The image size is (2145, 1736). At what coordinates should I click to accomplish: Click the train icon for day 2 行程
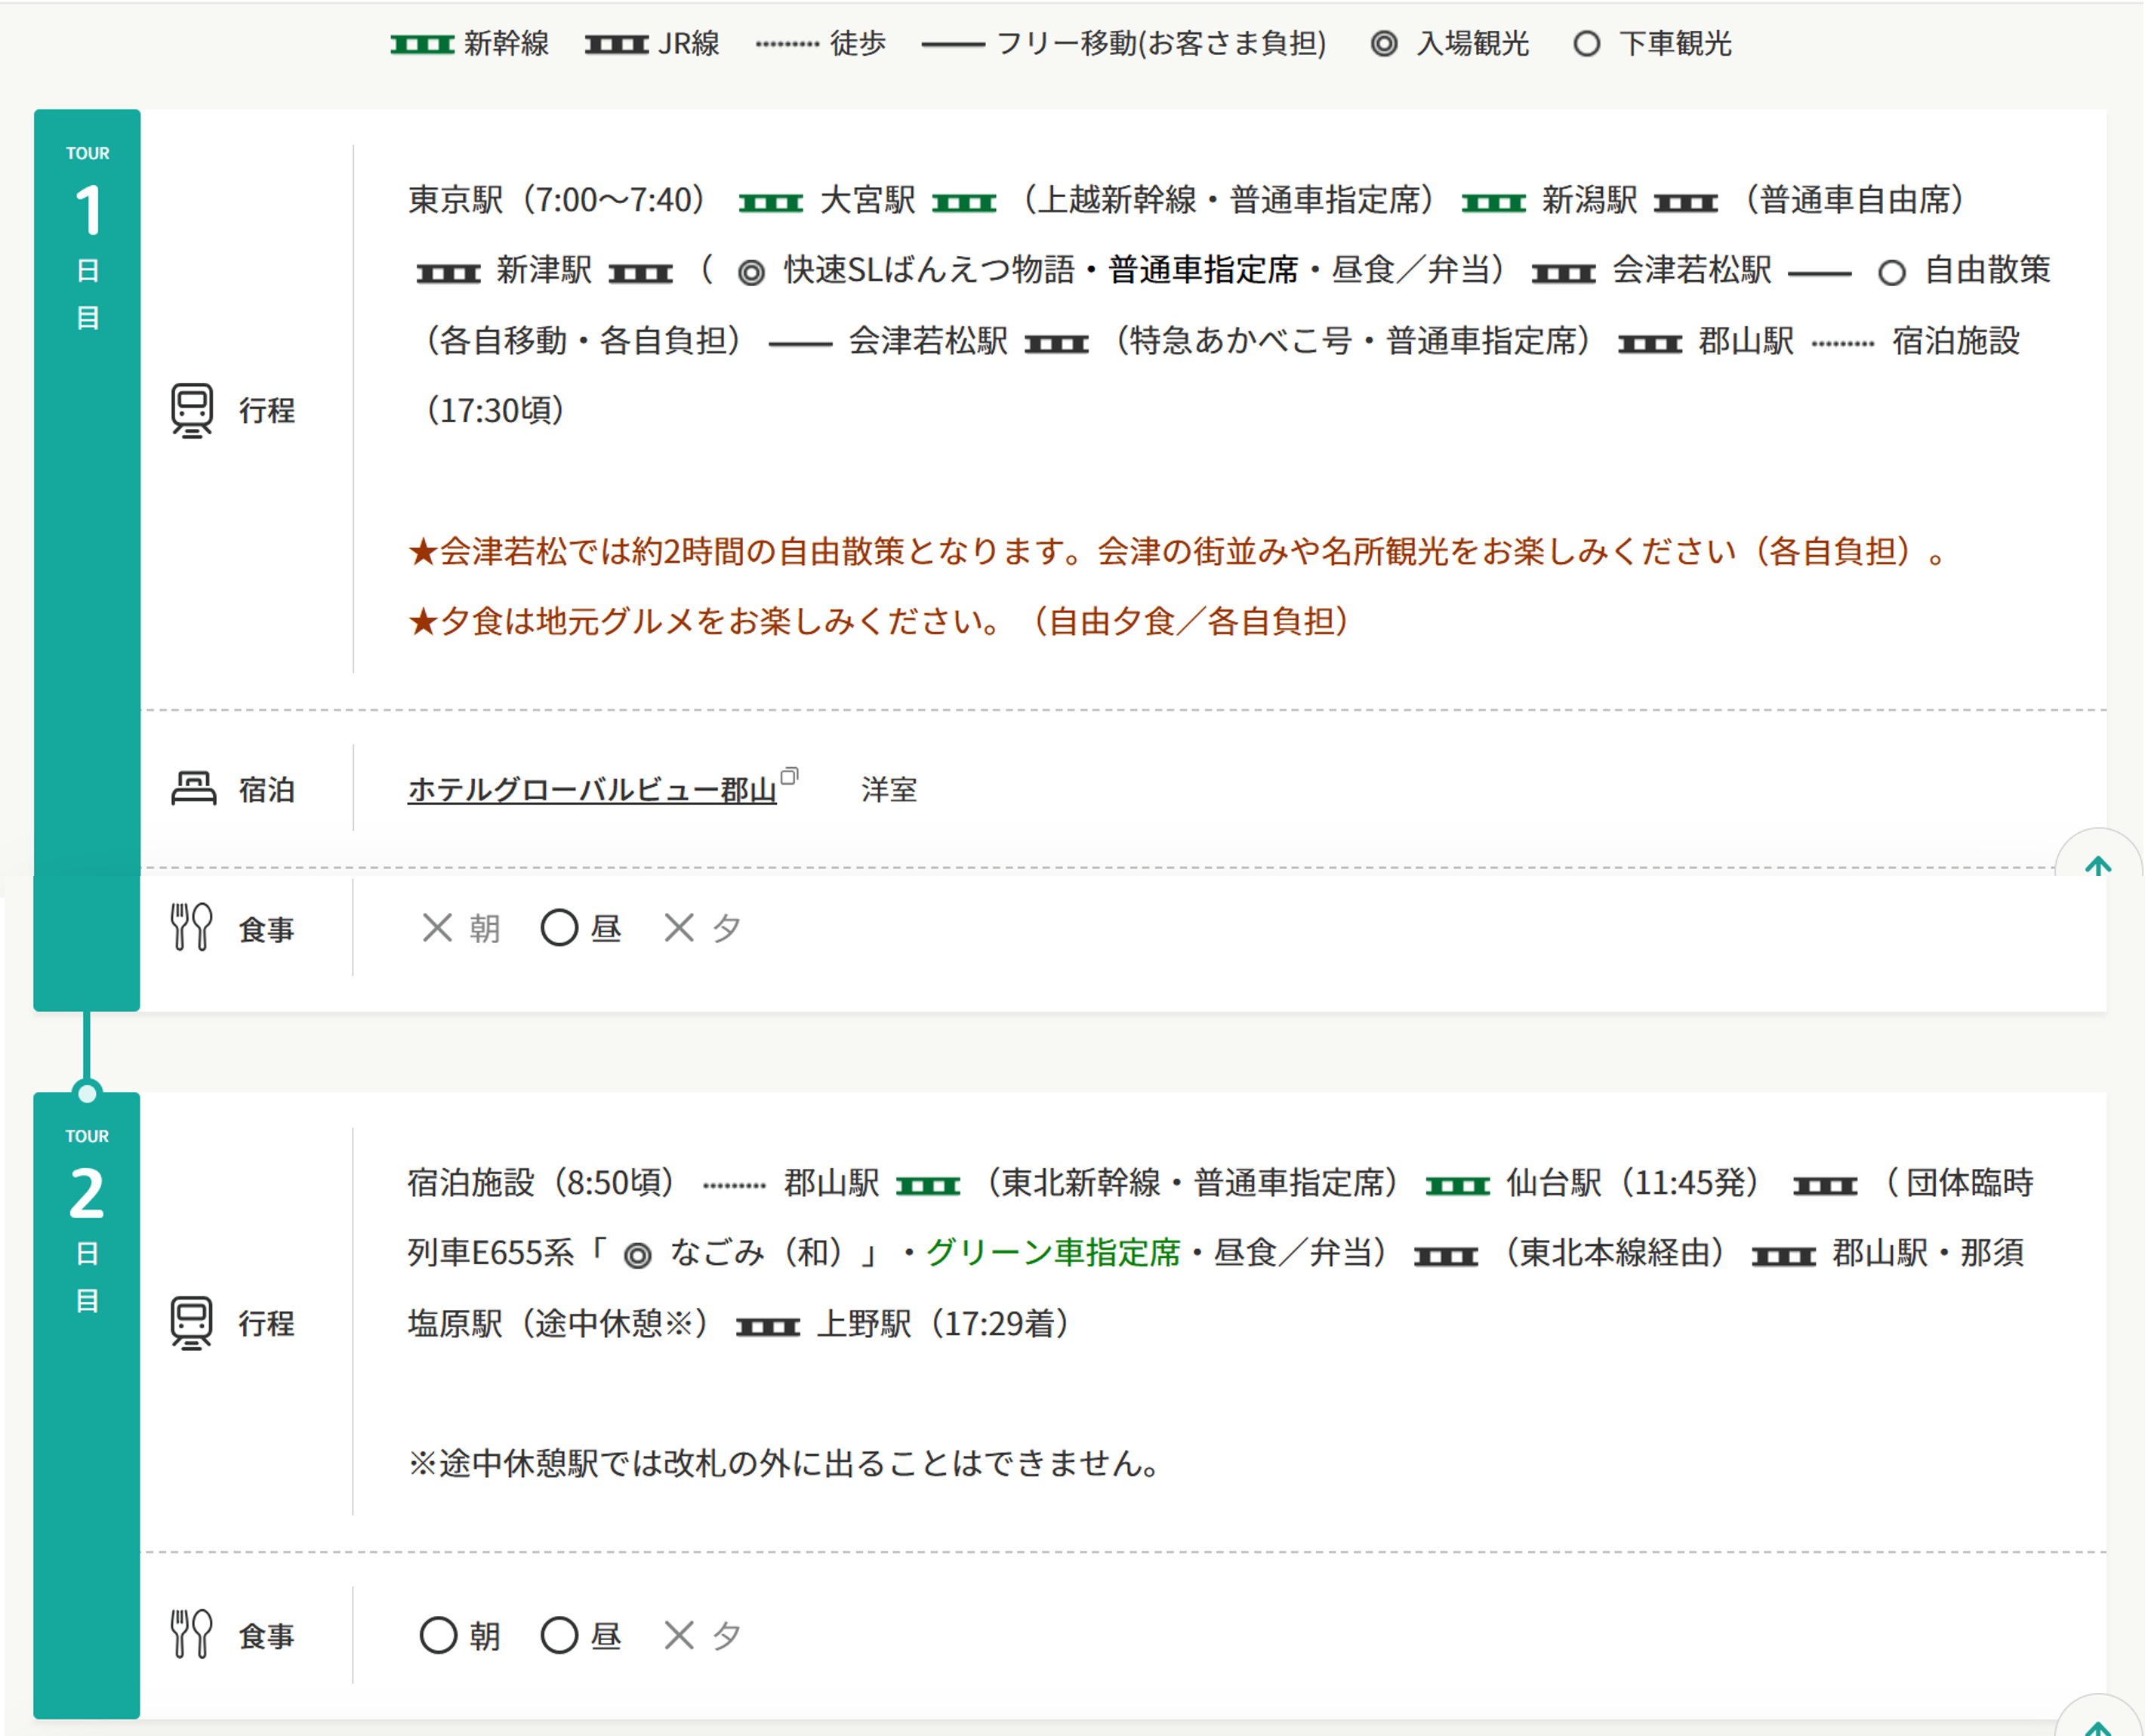192,1323
